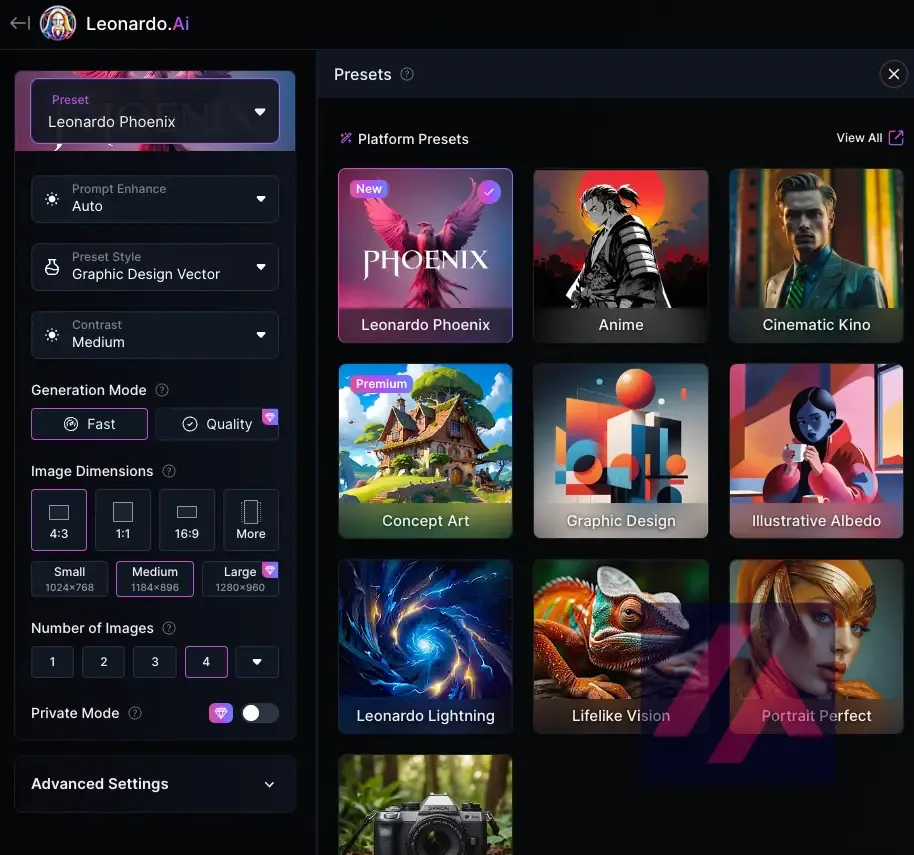Open More image dimension options
Screen dimensions: 914x855
(x=251, y=520)
